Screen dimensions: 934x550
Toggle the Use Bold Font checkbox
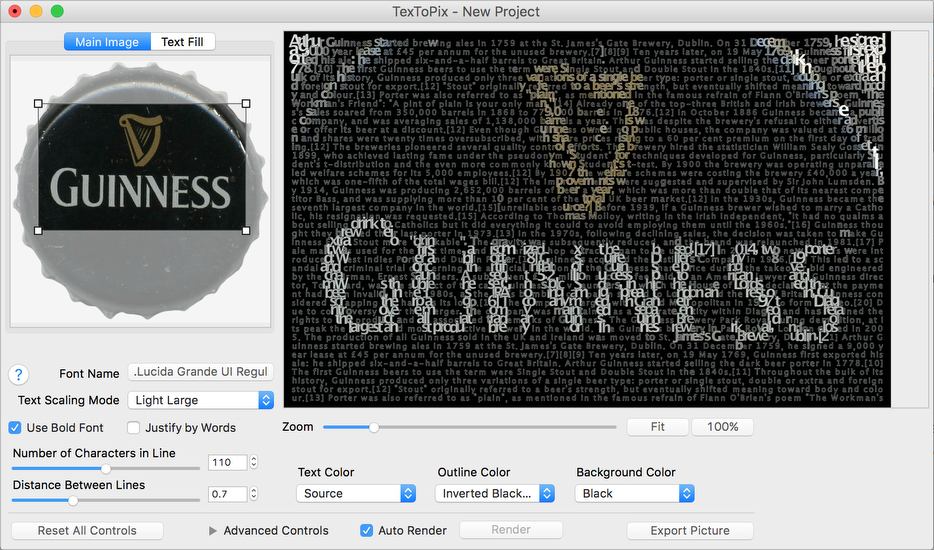15,428
